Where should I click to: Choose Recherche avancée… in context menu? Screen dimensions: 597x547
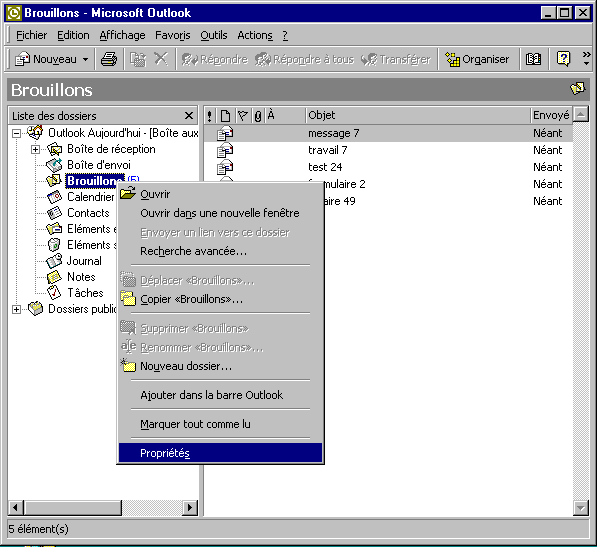(x=220, y=251)
